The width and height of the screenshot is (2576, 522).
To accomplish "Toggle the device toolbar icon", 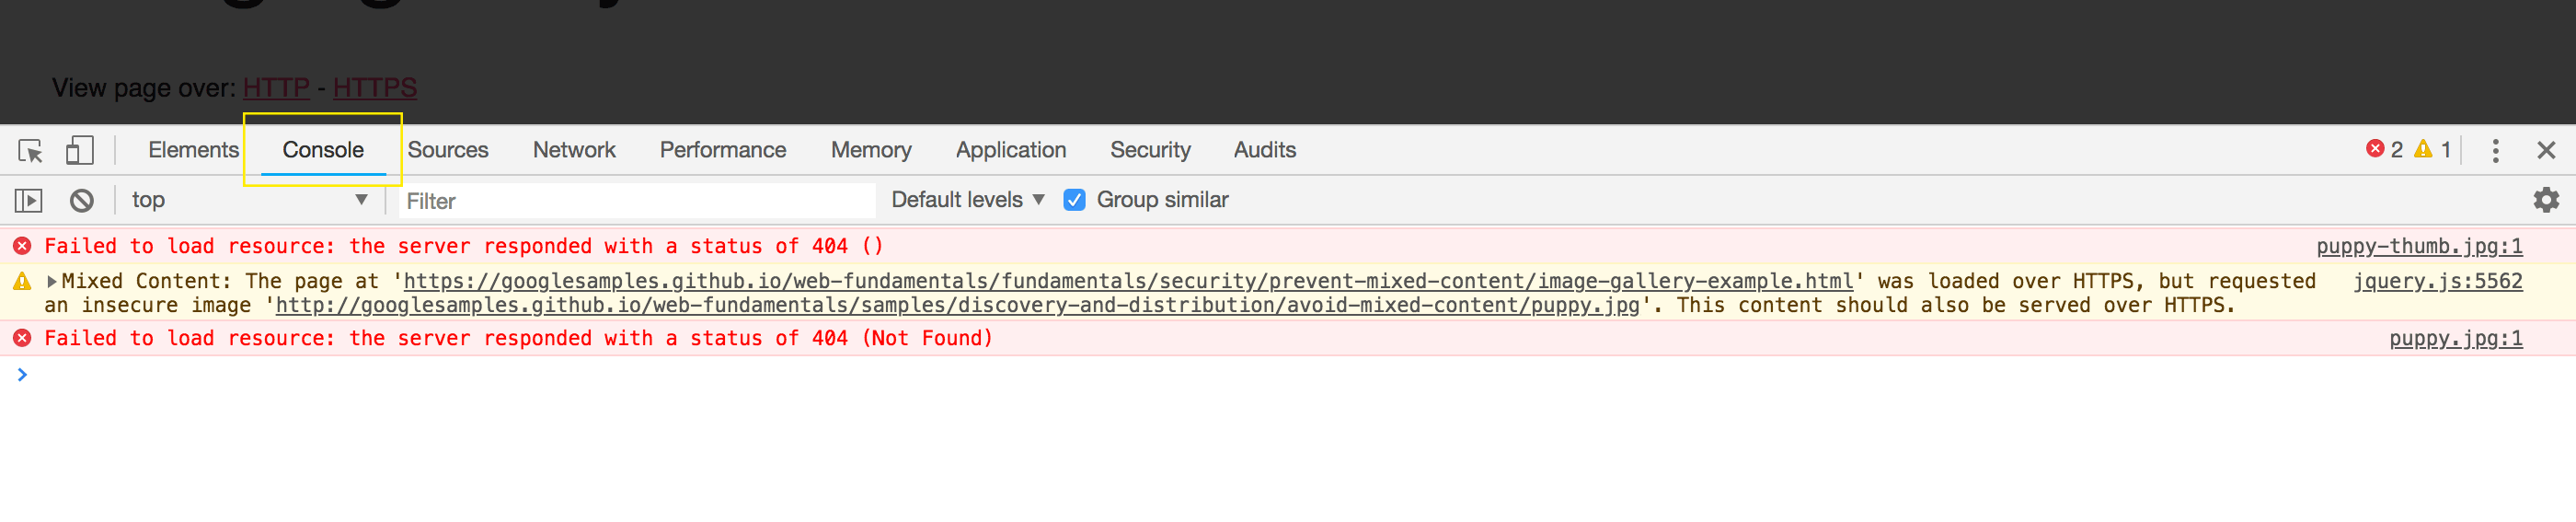I will point(79,151).
